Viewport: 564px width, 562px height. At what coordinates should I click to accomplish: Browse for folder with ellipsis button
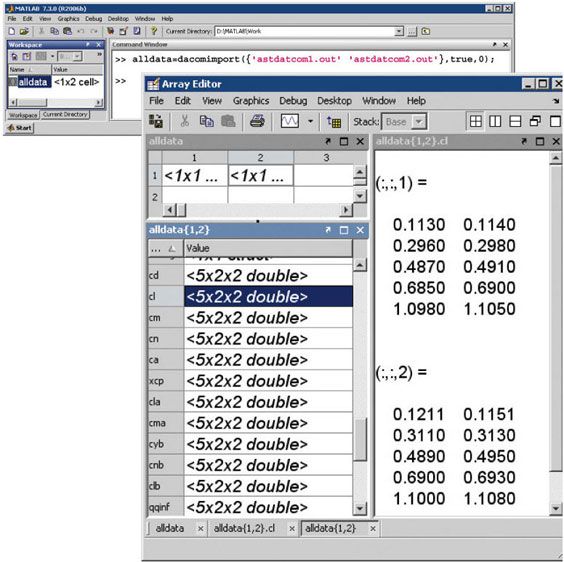coord(412,32)
